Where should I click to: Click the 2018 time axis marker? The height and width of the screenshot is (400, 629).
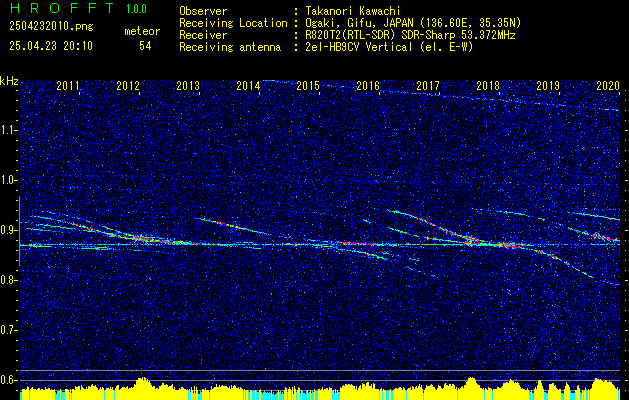click(488, 85)
